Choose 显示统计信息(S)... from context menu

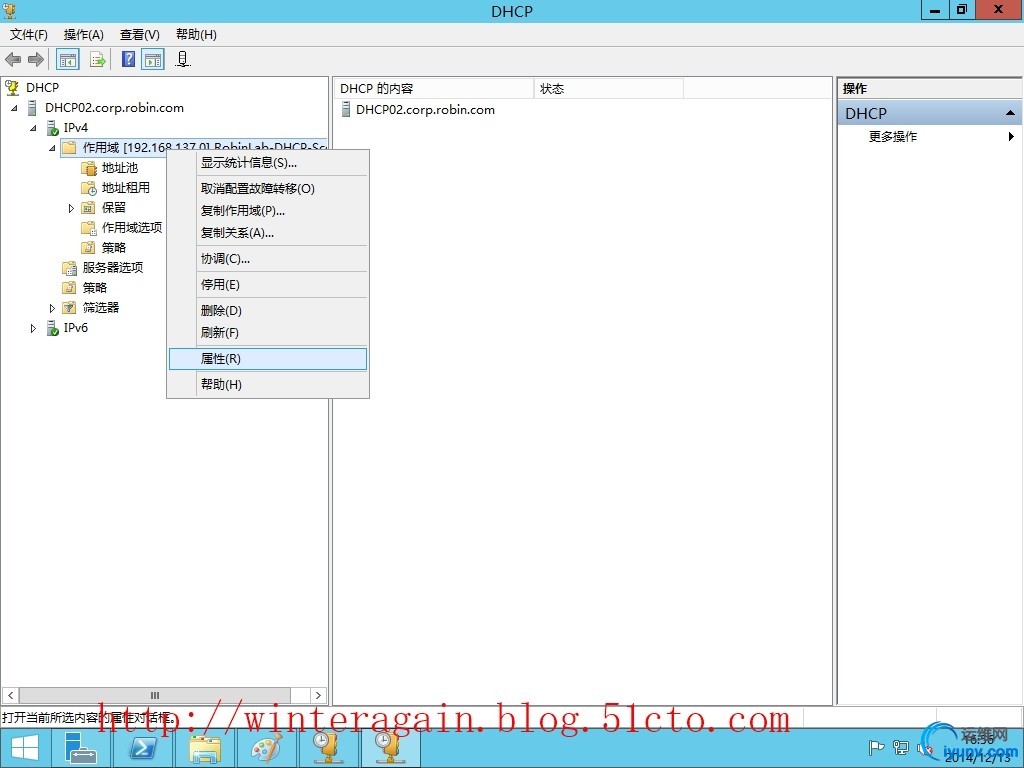(x=268, y=163)
